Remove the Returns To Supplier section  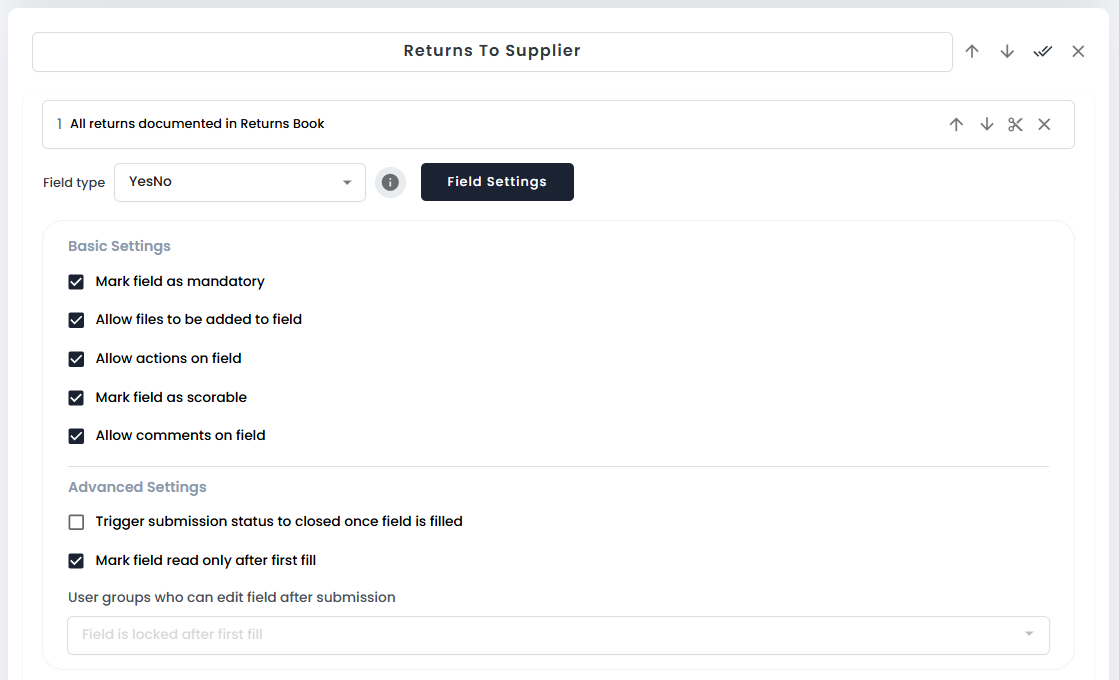pyautogui.click(x=1078, y=51)
